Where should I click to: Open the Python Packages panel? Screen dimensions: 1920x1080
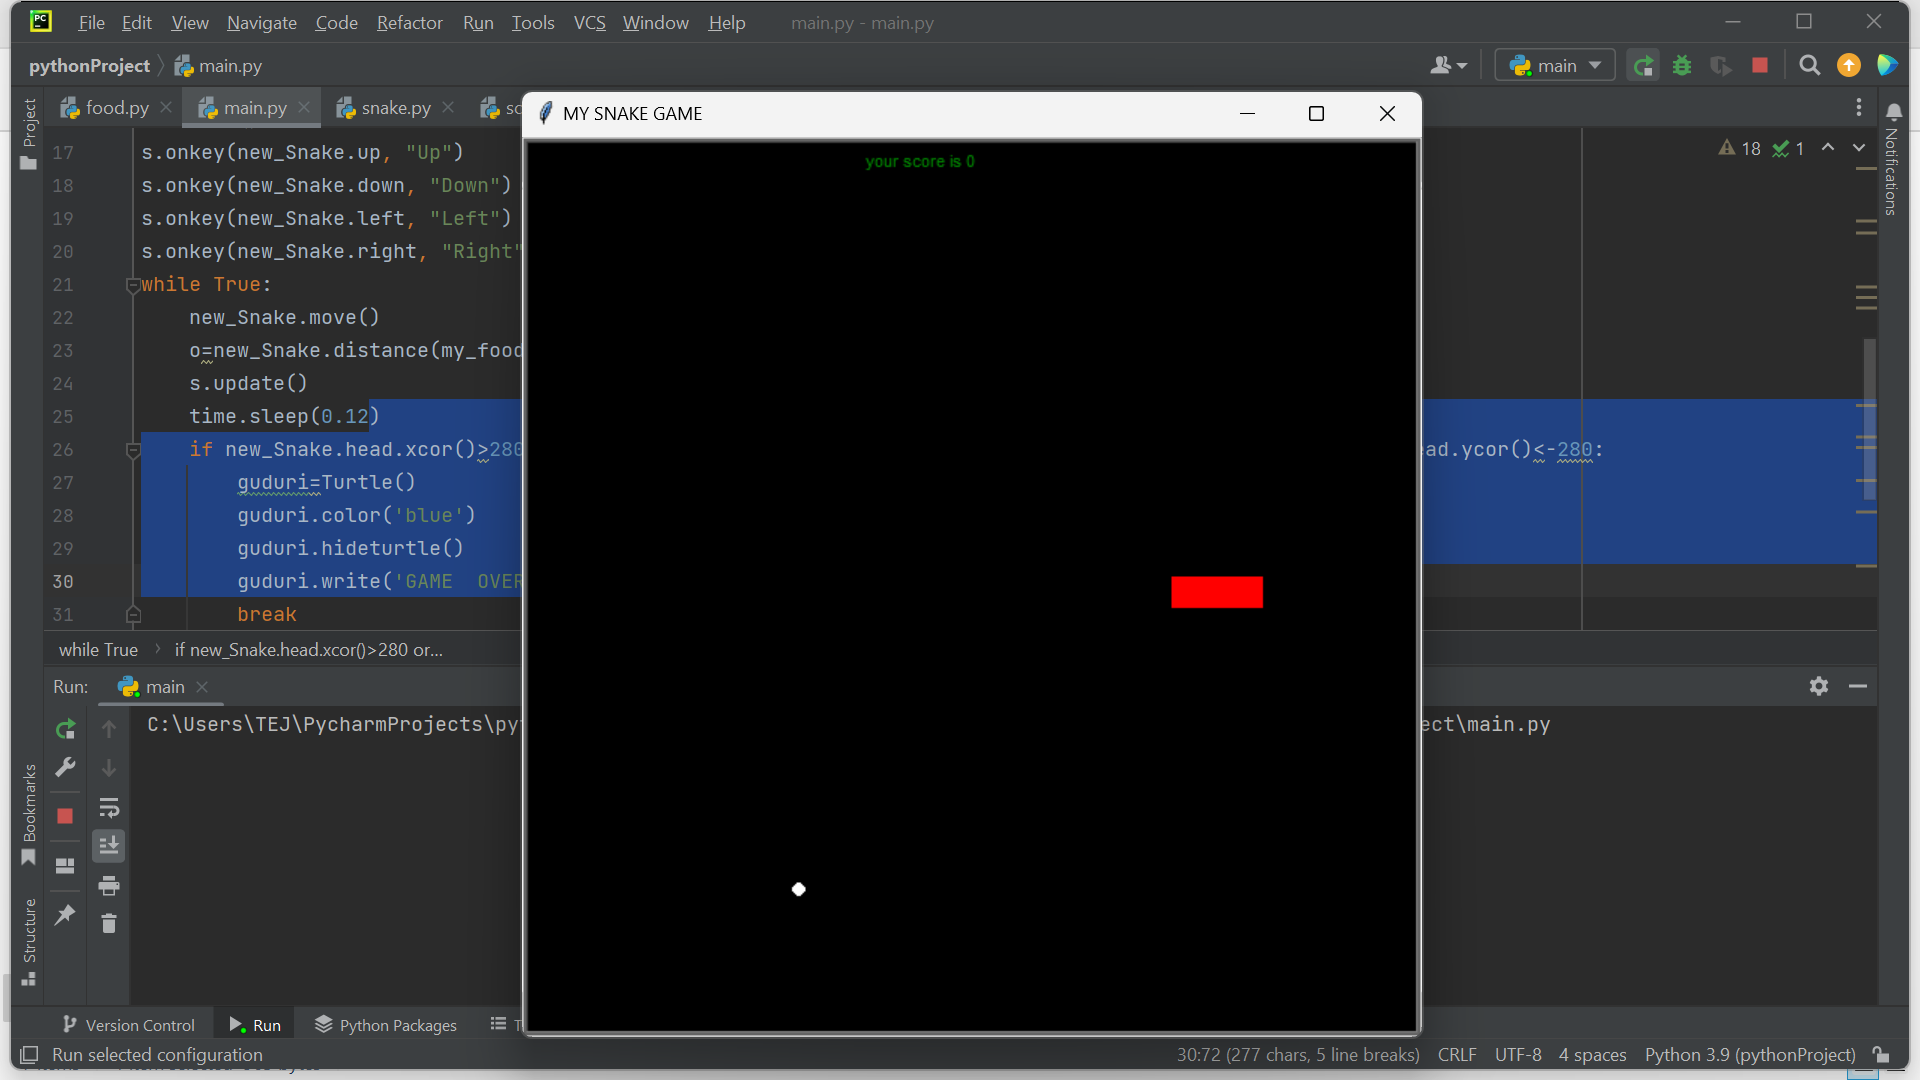(385, 1024)
